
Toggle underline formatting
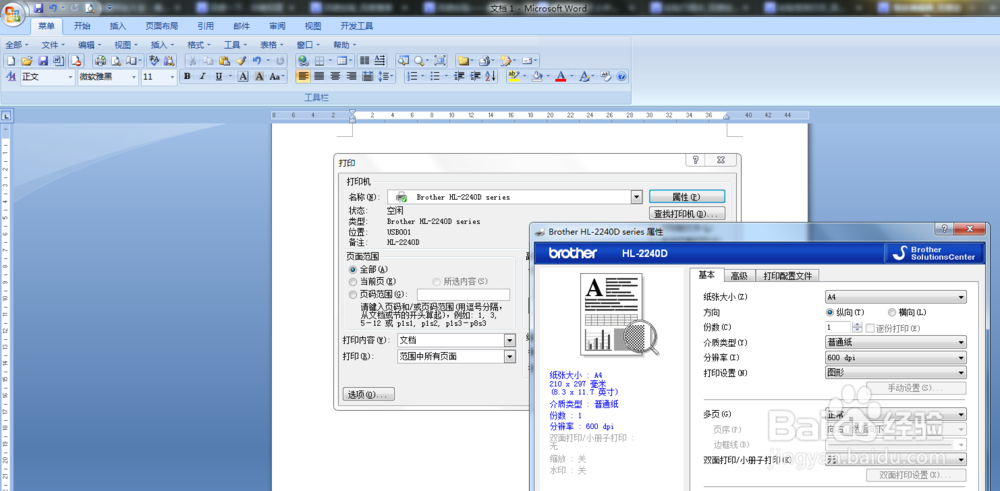coord(219,77)
